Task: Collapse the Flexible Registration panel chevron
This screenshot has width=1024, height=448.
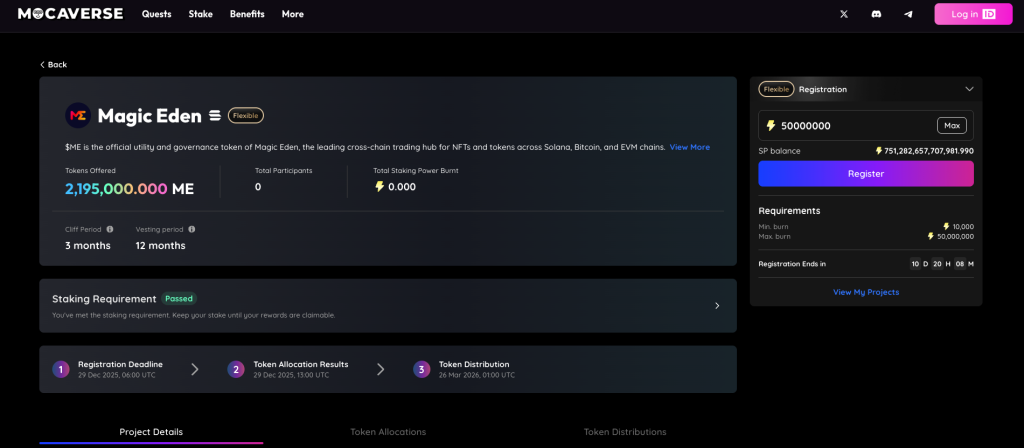Action: pyautogui.click(x=968, y=89)
